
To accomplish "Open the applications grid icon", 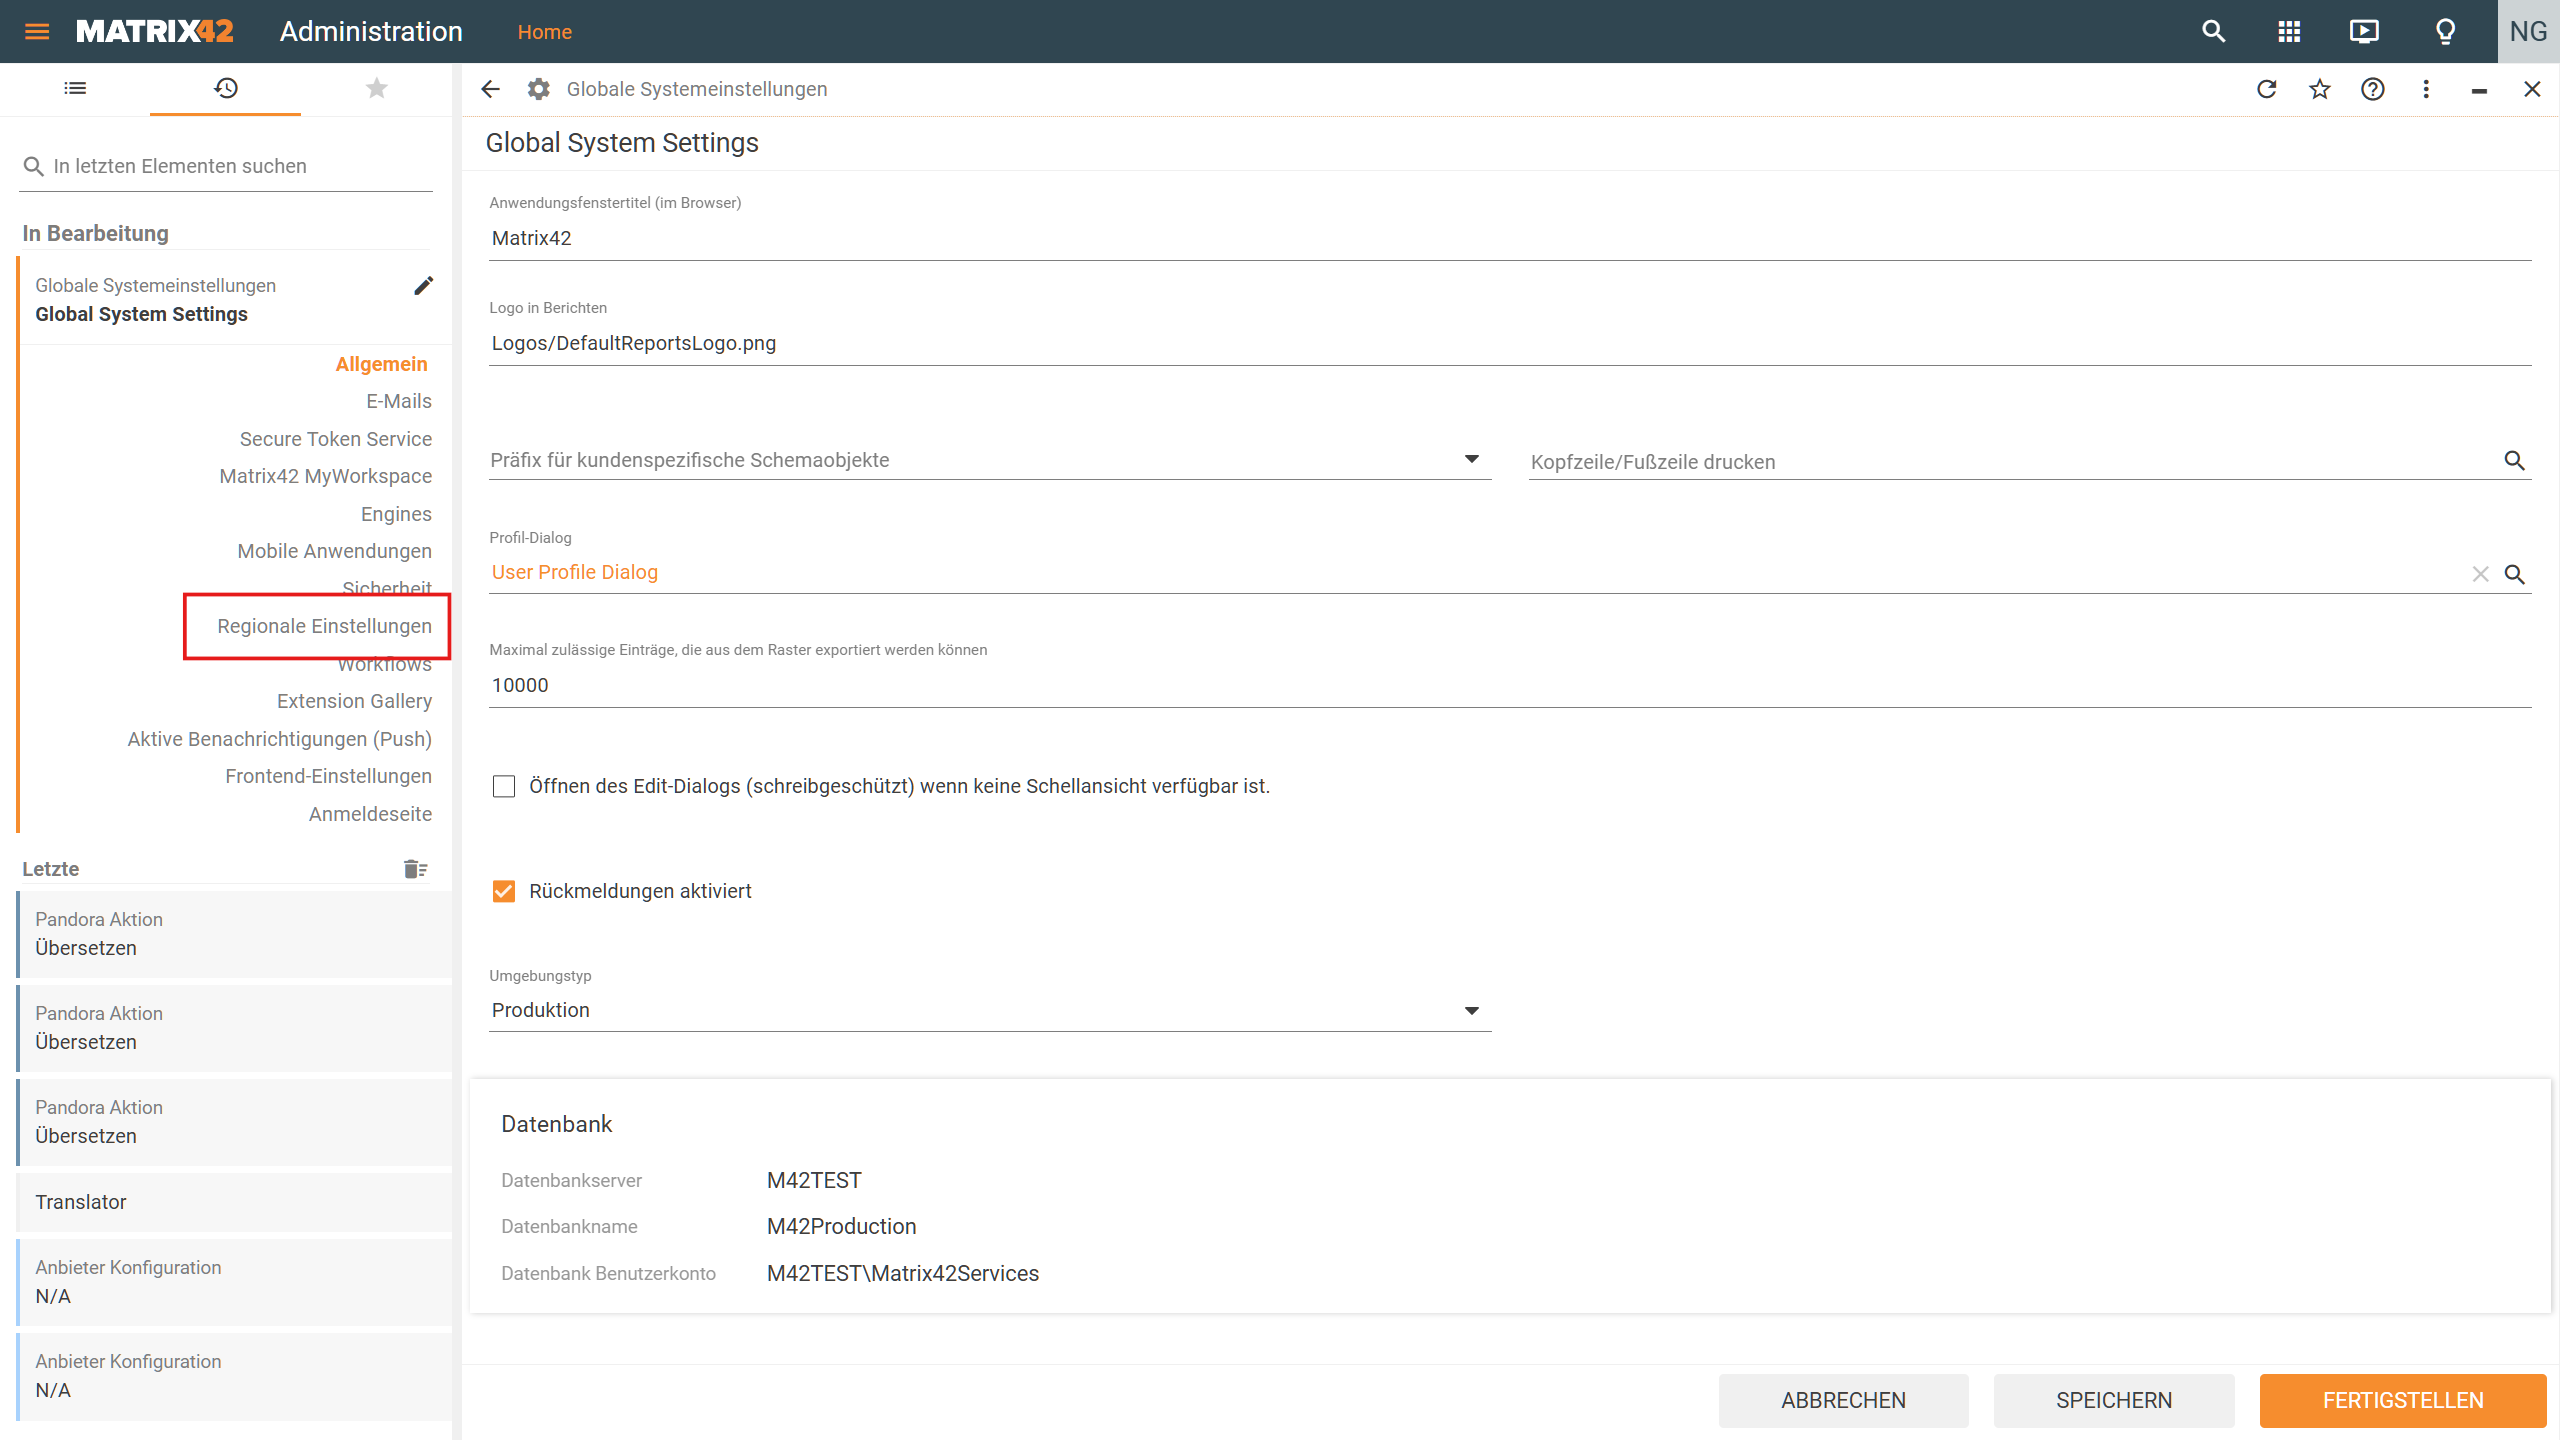I will [x=2289, y=31].
